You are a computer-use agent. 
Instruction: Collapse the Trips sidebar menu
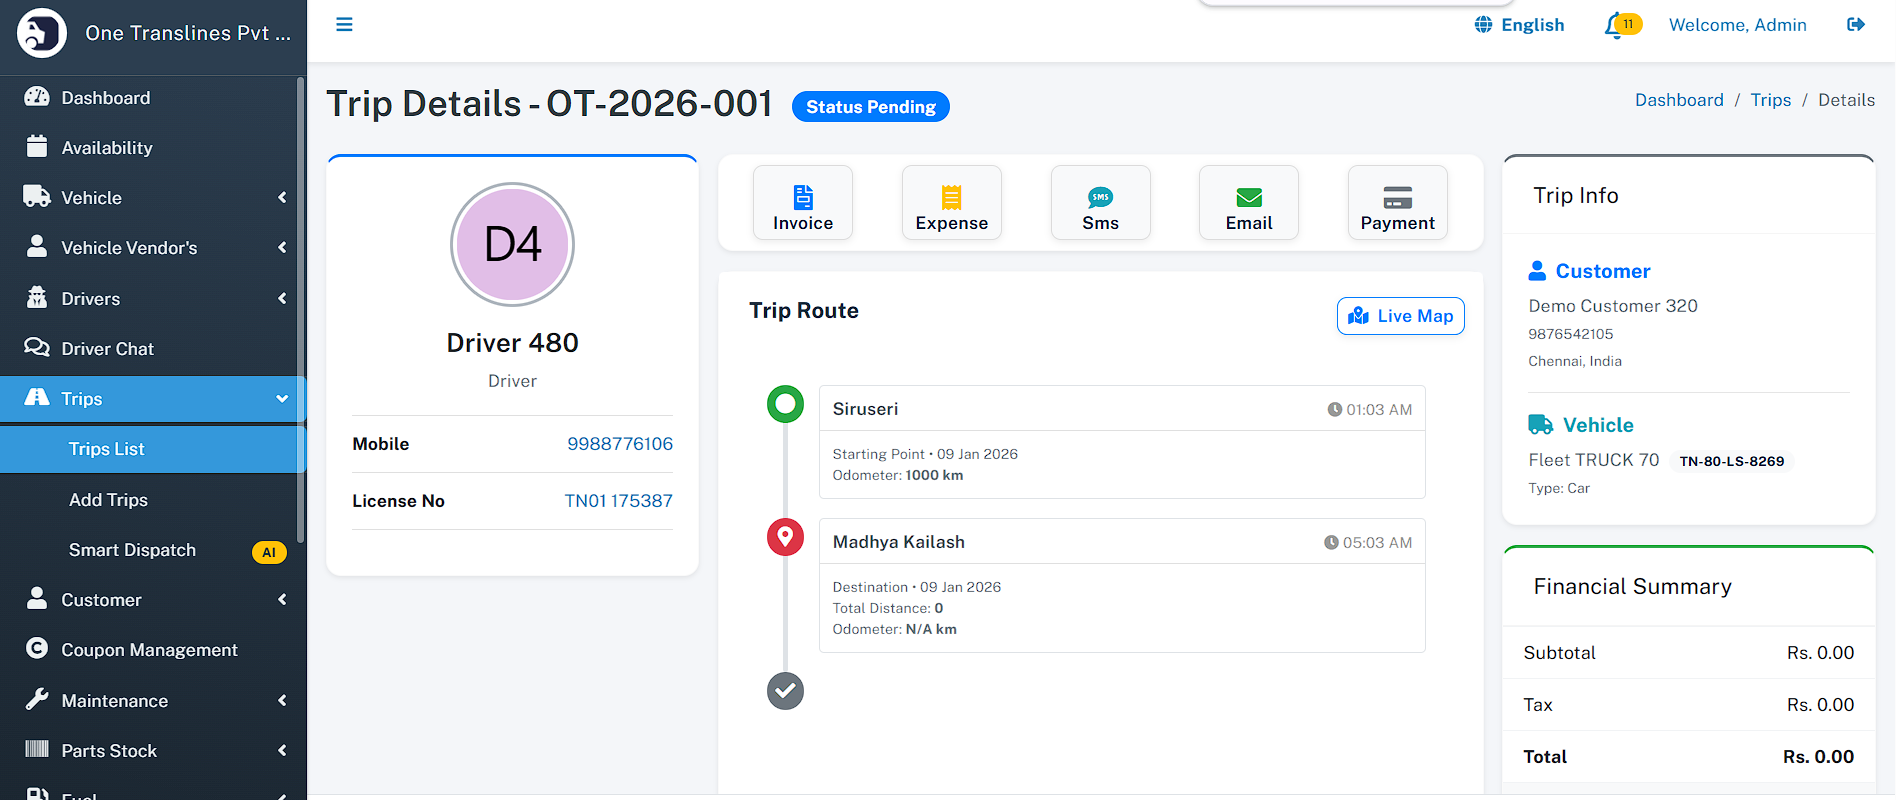(x=153, y=399)
